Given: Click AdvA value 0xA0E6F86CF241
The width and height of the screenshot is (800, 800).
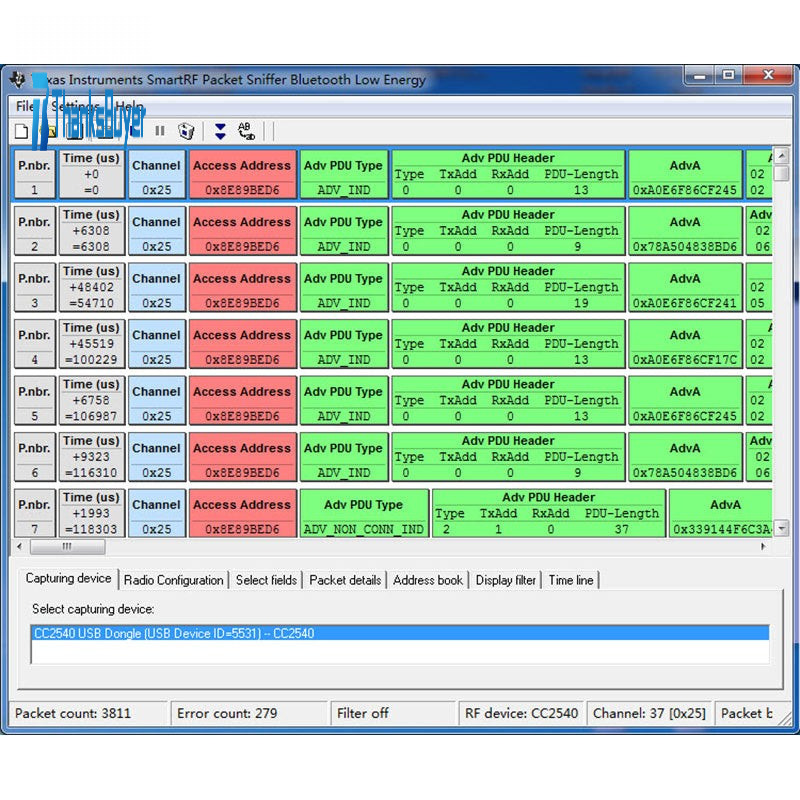Looking at the screenshot, I should coord(685,304).
